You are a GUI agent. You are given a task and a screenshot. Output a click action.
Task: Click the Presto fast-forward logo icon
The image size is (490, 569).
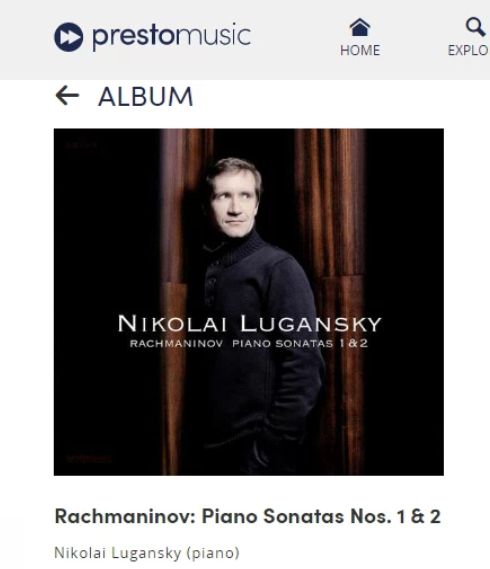[69, 37]
